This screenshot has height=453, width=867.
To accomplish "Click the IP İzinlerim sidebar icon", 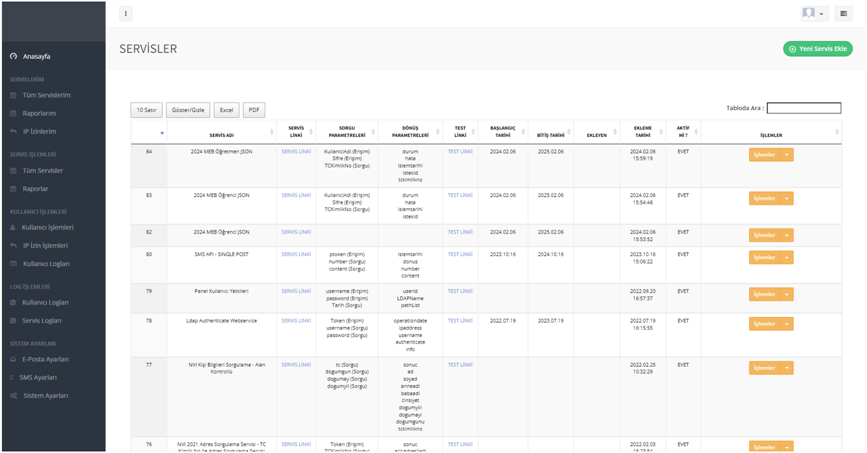I will 13,132.
